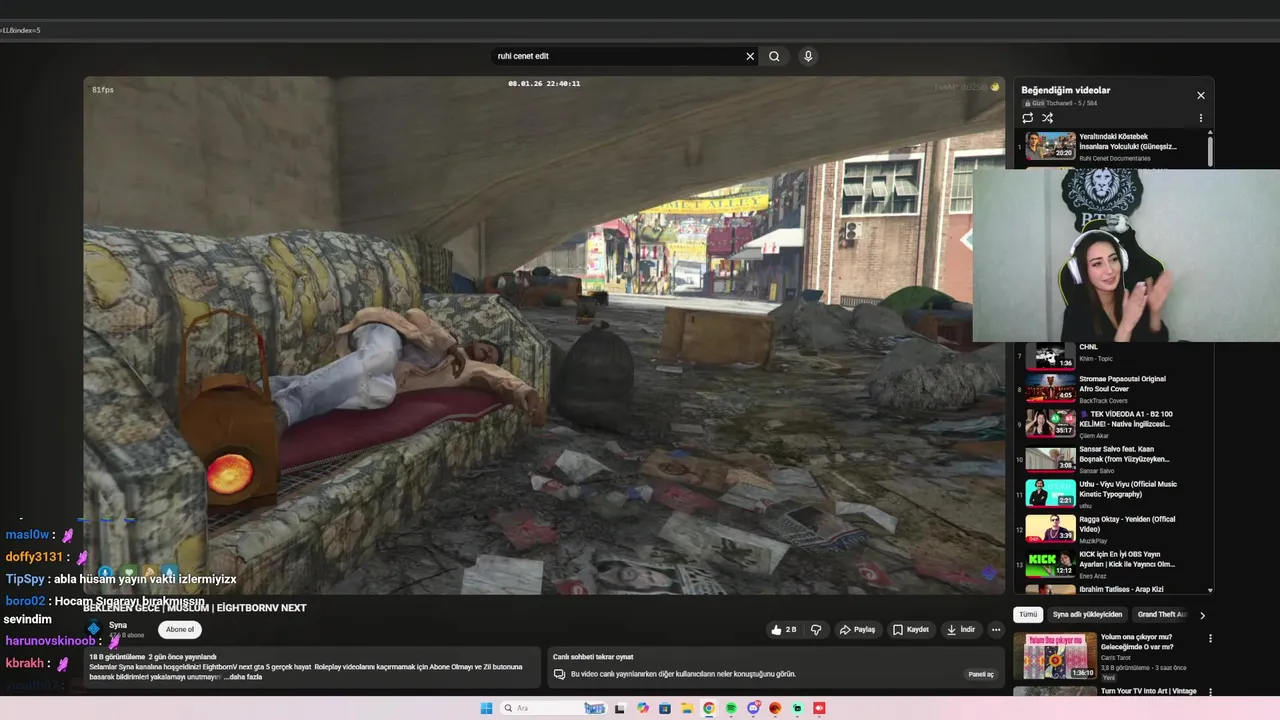Play Uthu - Viyu Viyu playlist item

coord(1110,494)
